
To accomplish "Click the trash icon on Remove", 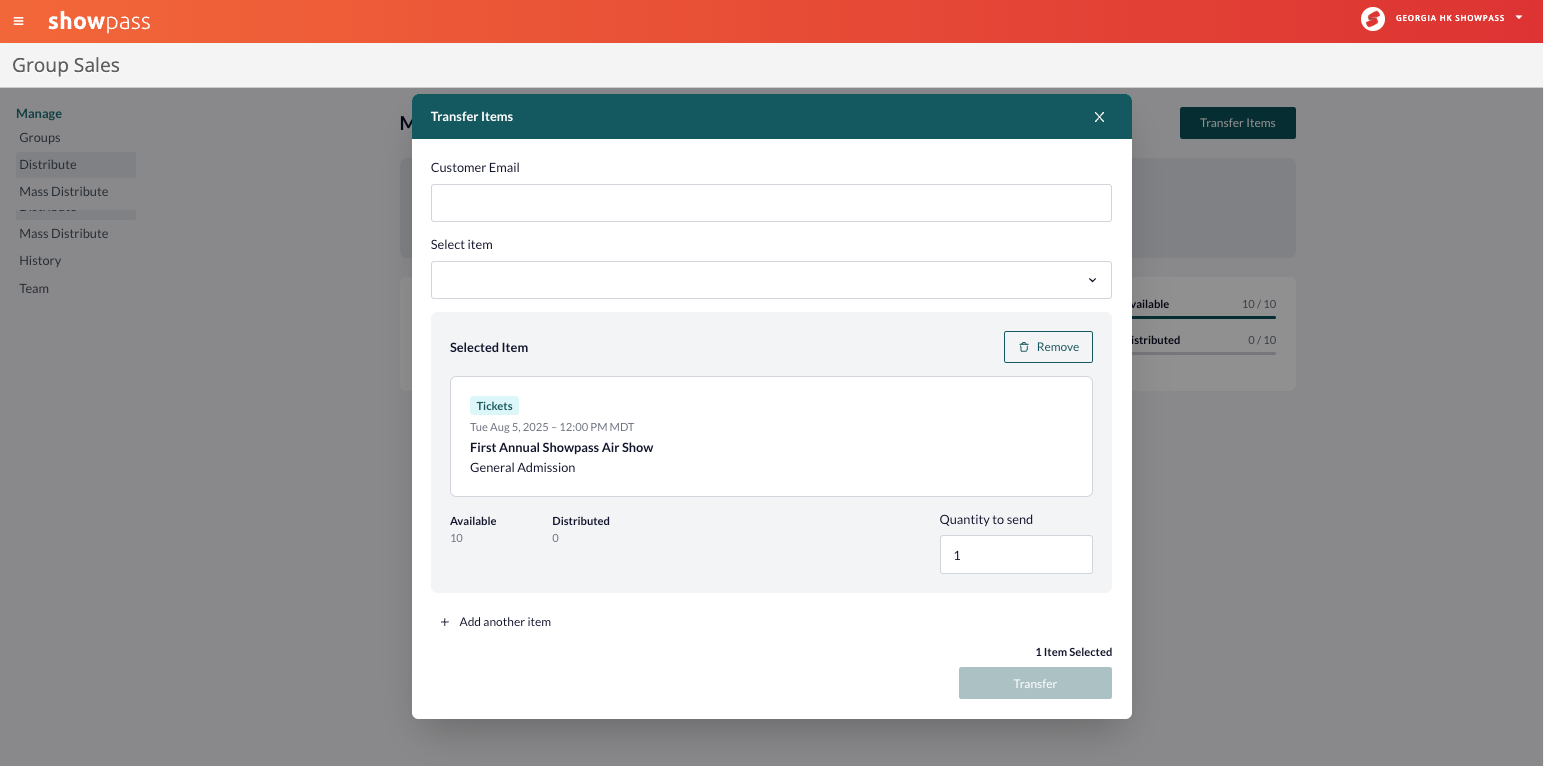I will [x=1024, y=347].
